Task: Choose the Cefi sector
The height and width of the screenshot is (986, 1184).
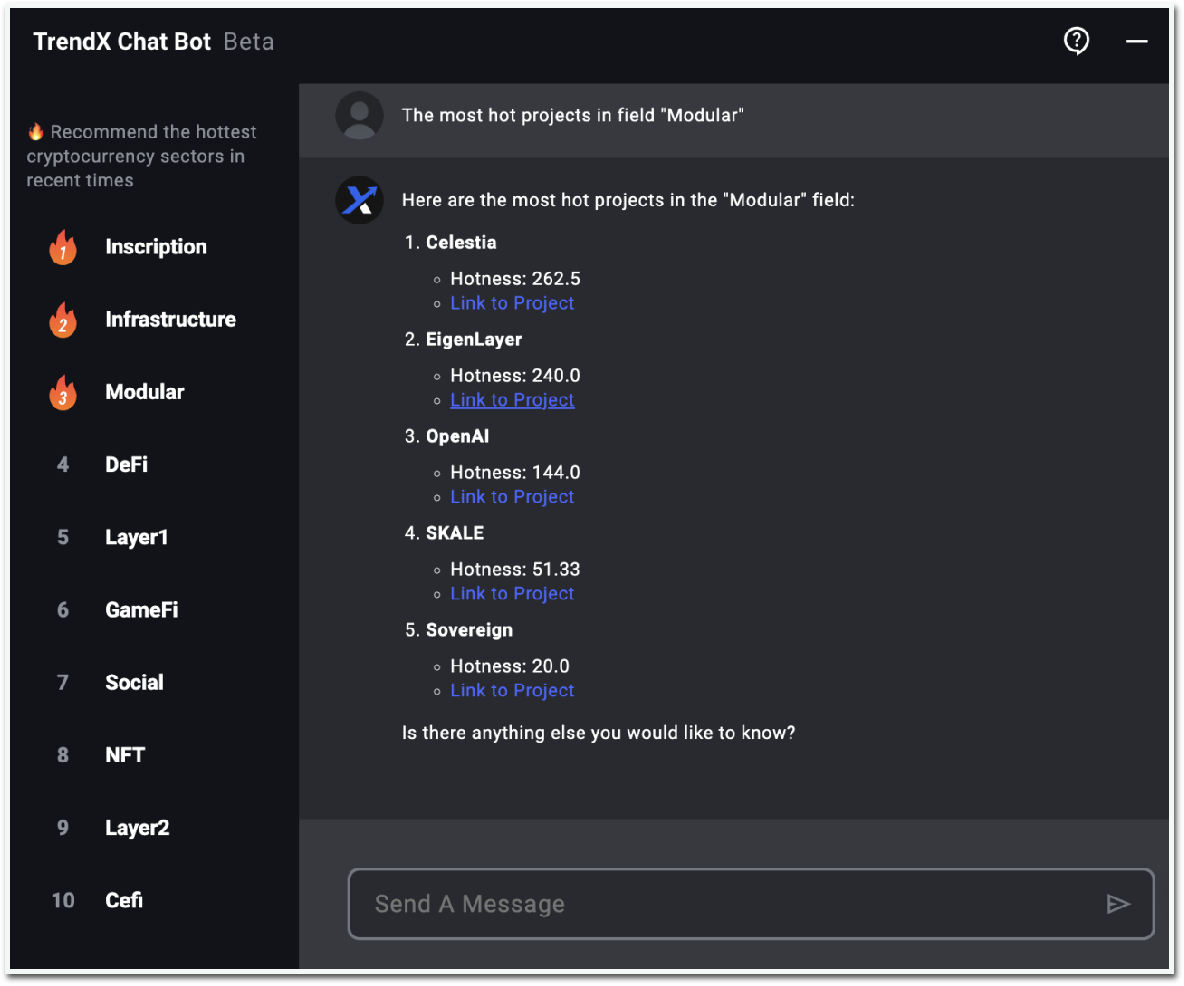Action: pos(124,900)
